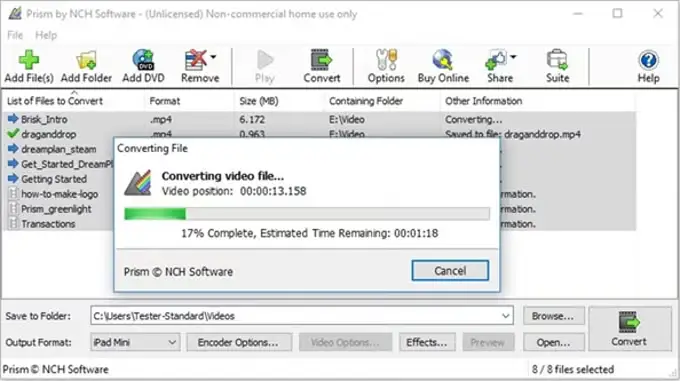Expand the Share dropdown arrow
The image size is (680, 381).
[513, 57]
